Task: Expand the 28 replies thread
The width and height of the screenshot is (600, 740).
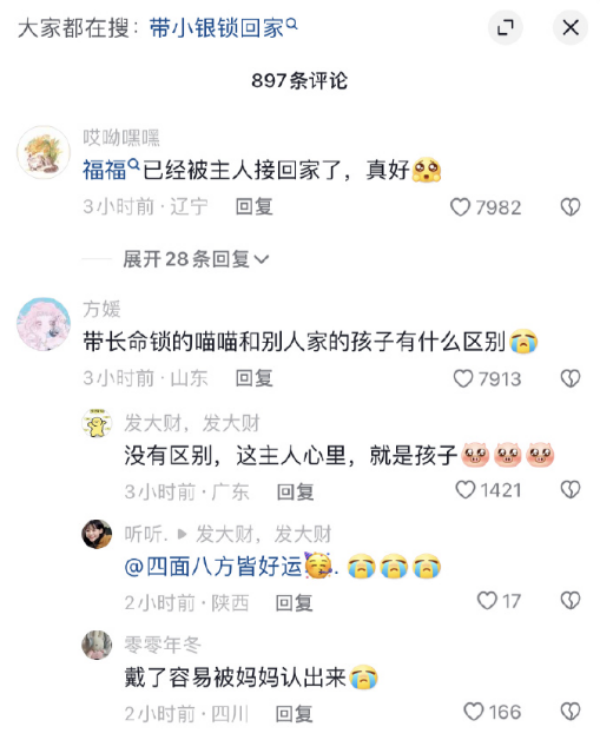Action: 196,259
